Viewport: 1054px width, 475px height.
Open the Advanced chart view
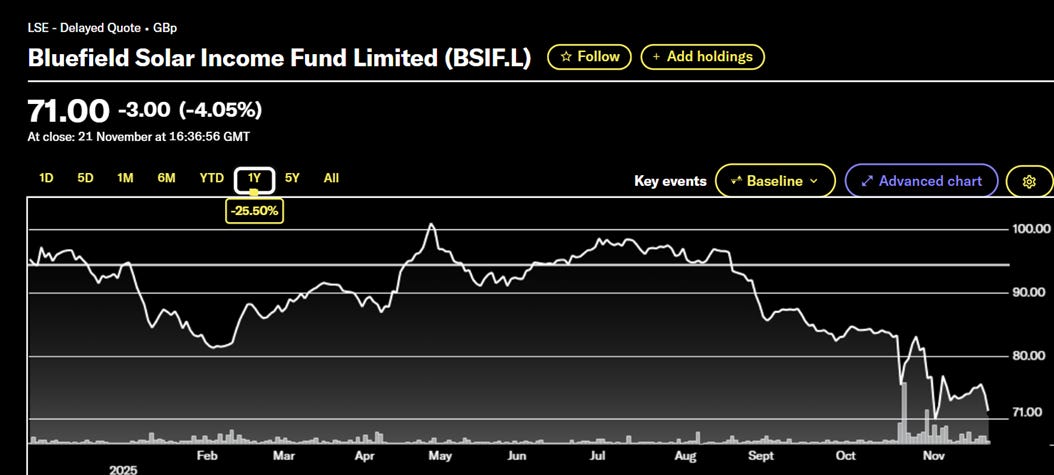coord(921,181)
